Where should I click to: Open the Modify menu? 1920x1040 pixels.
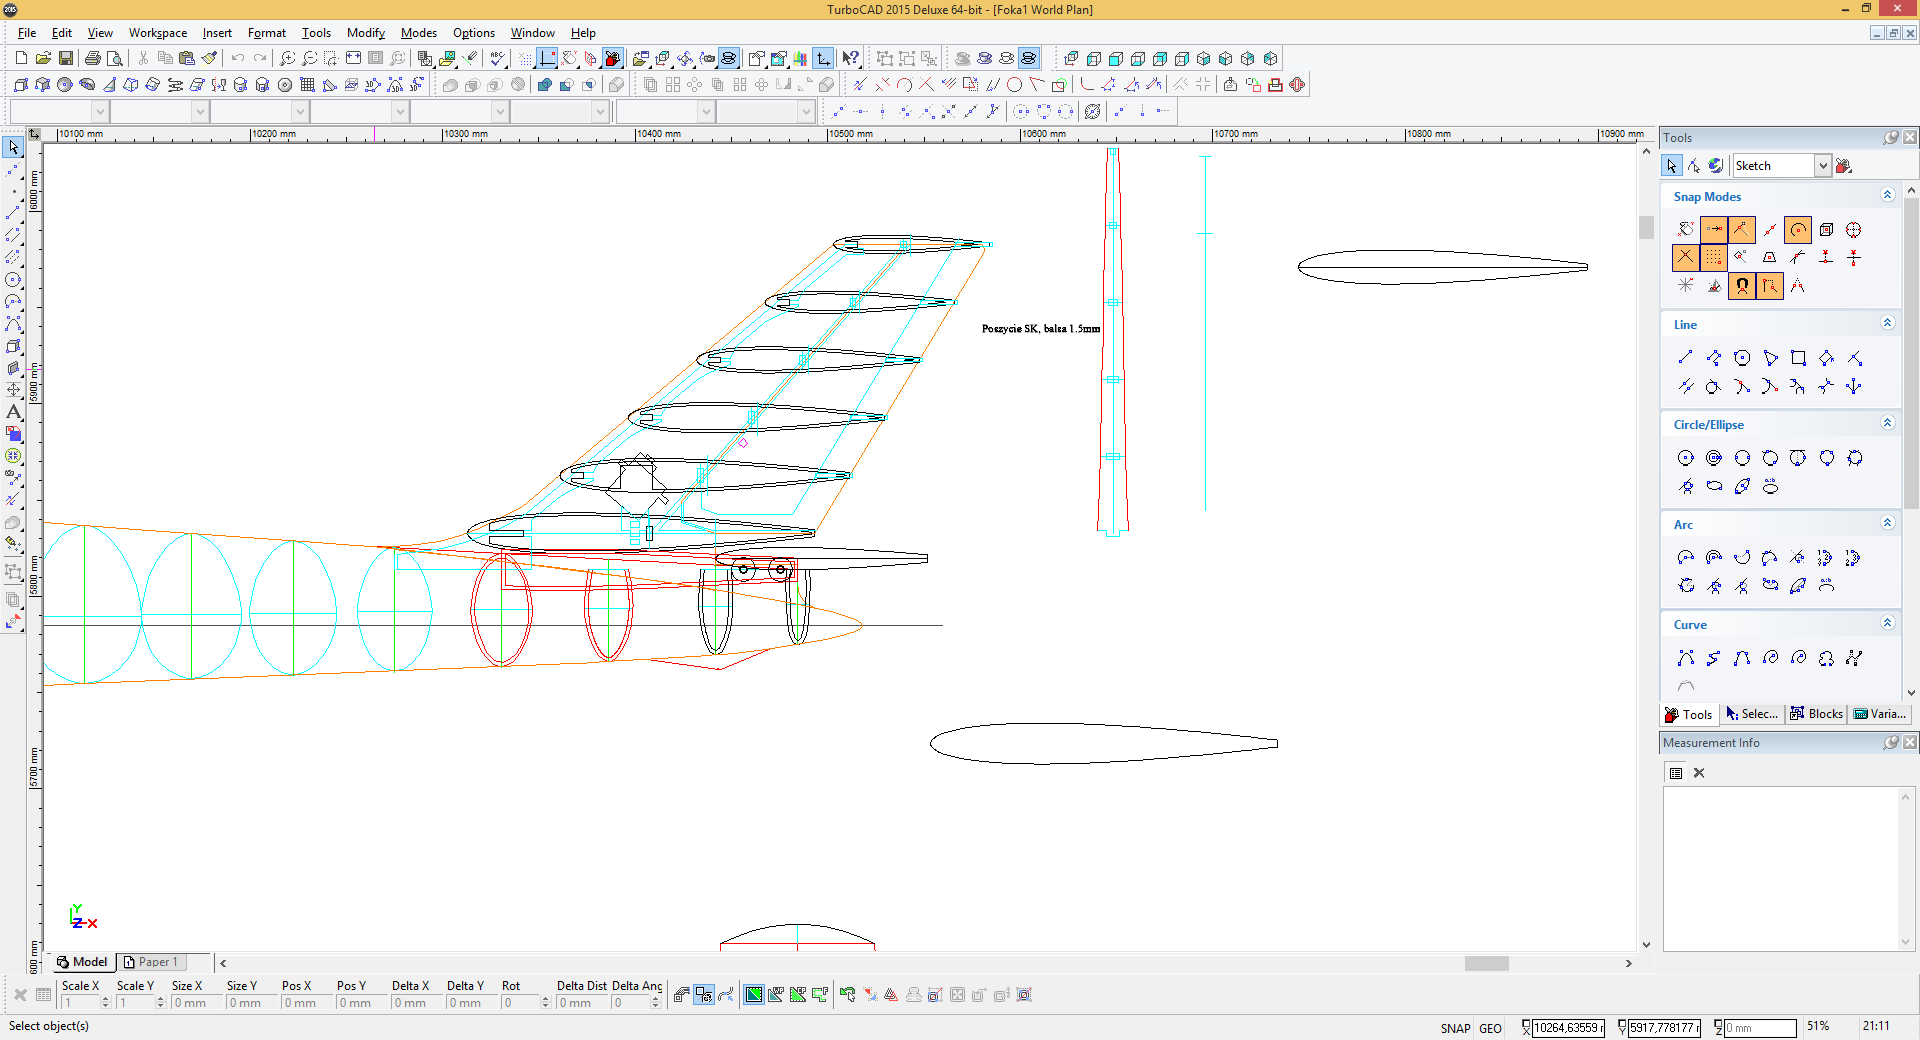click(x=365, y=33)
